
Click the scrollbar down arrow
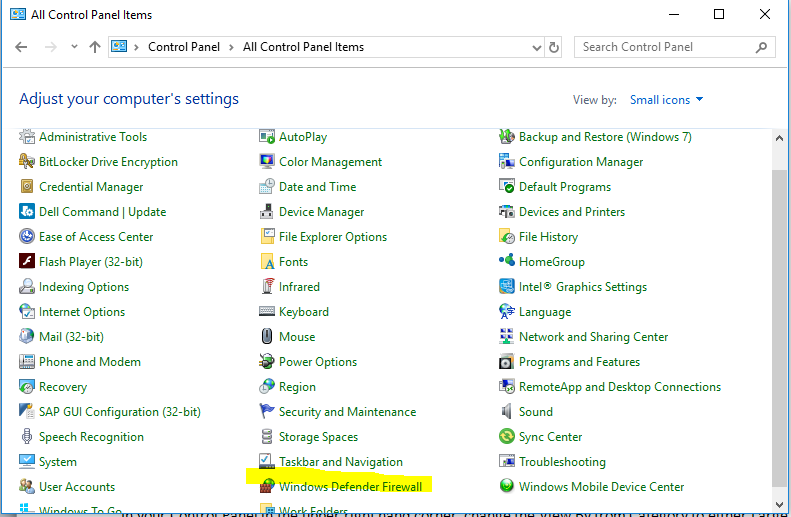click(779, 504)
